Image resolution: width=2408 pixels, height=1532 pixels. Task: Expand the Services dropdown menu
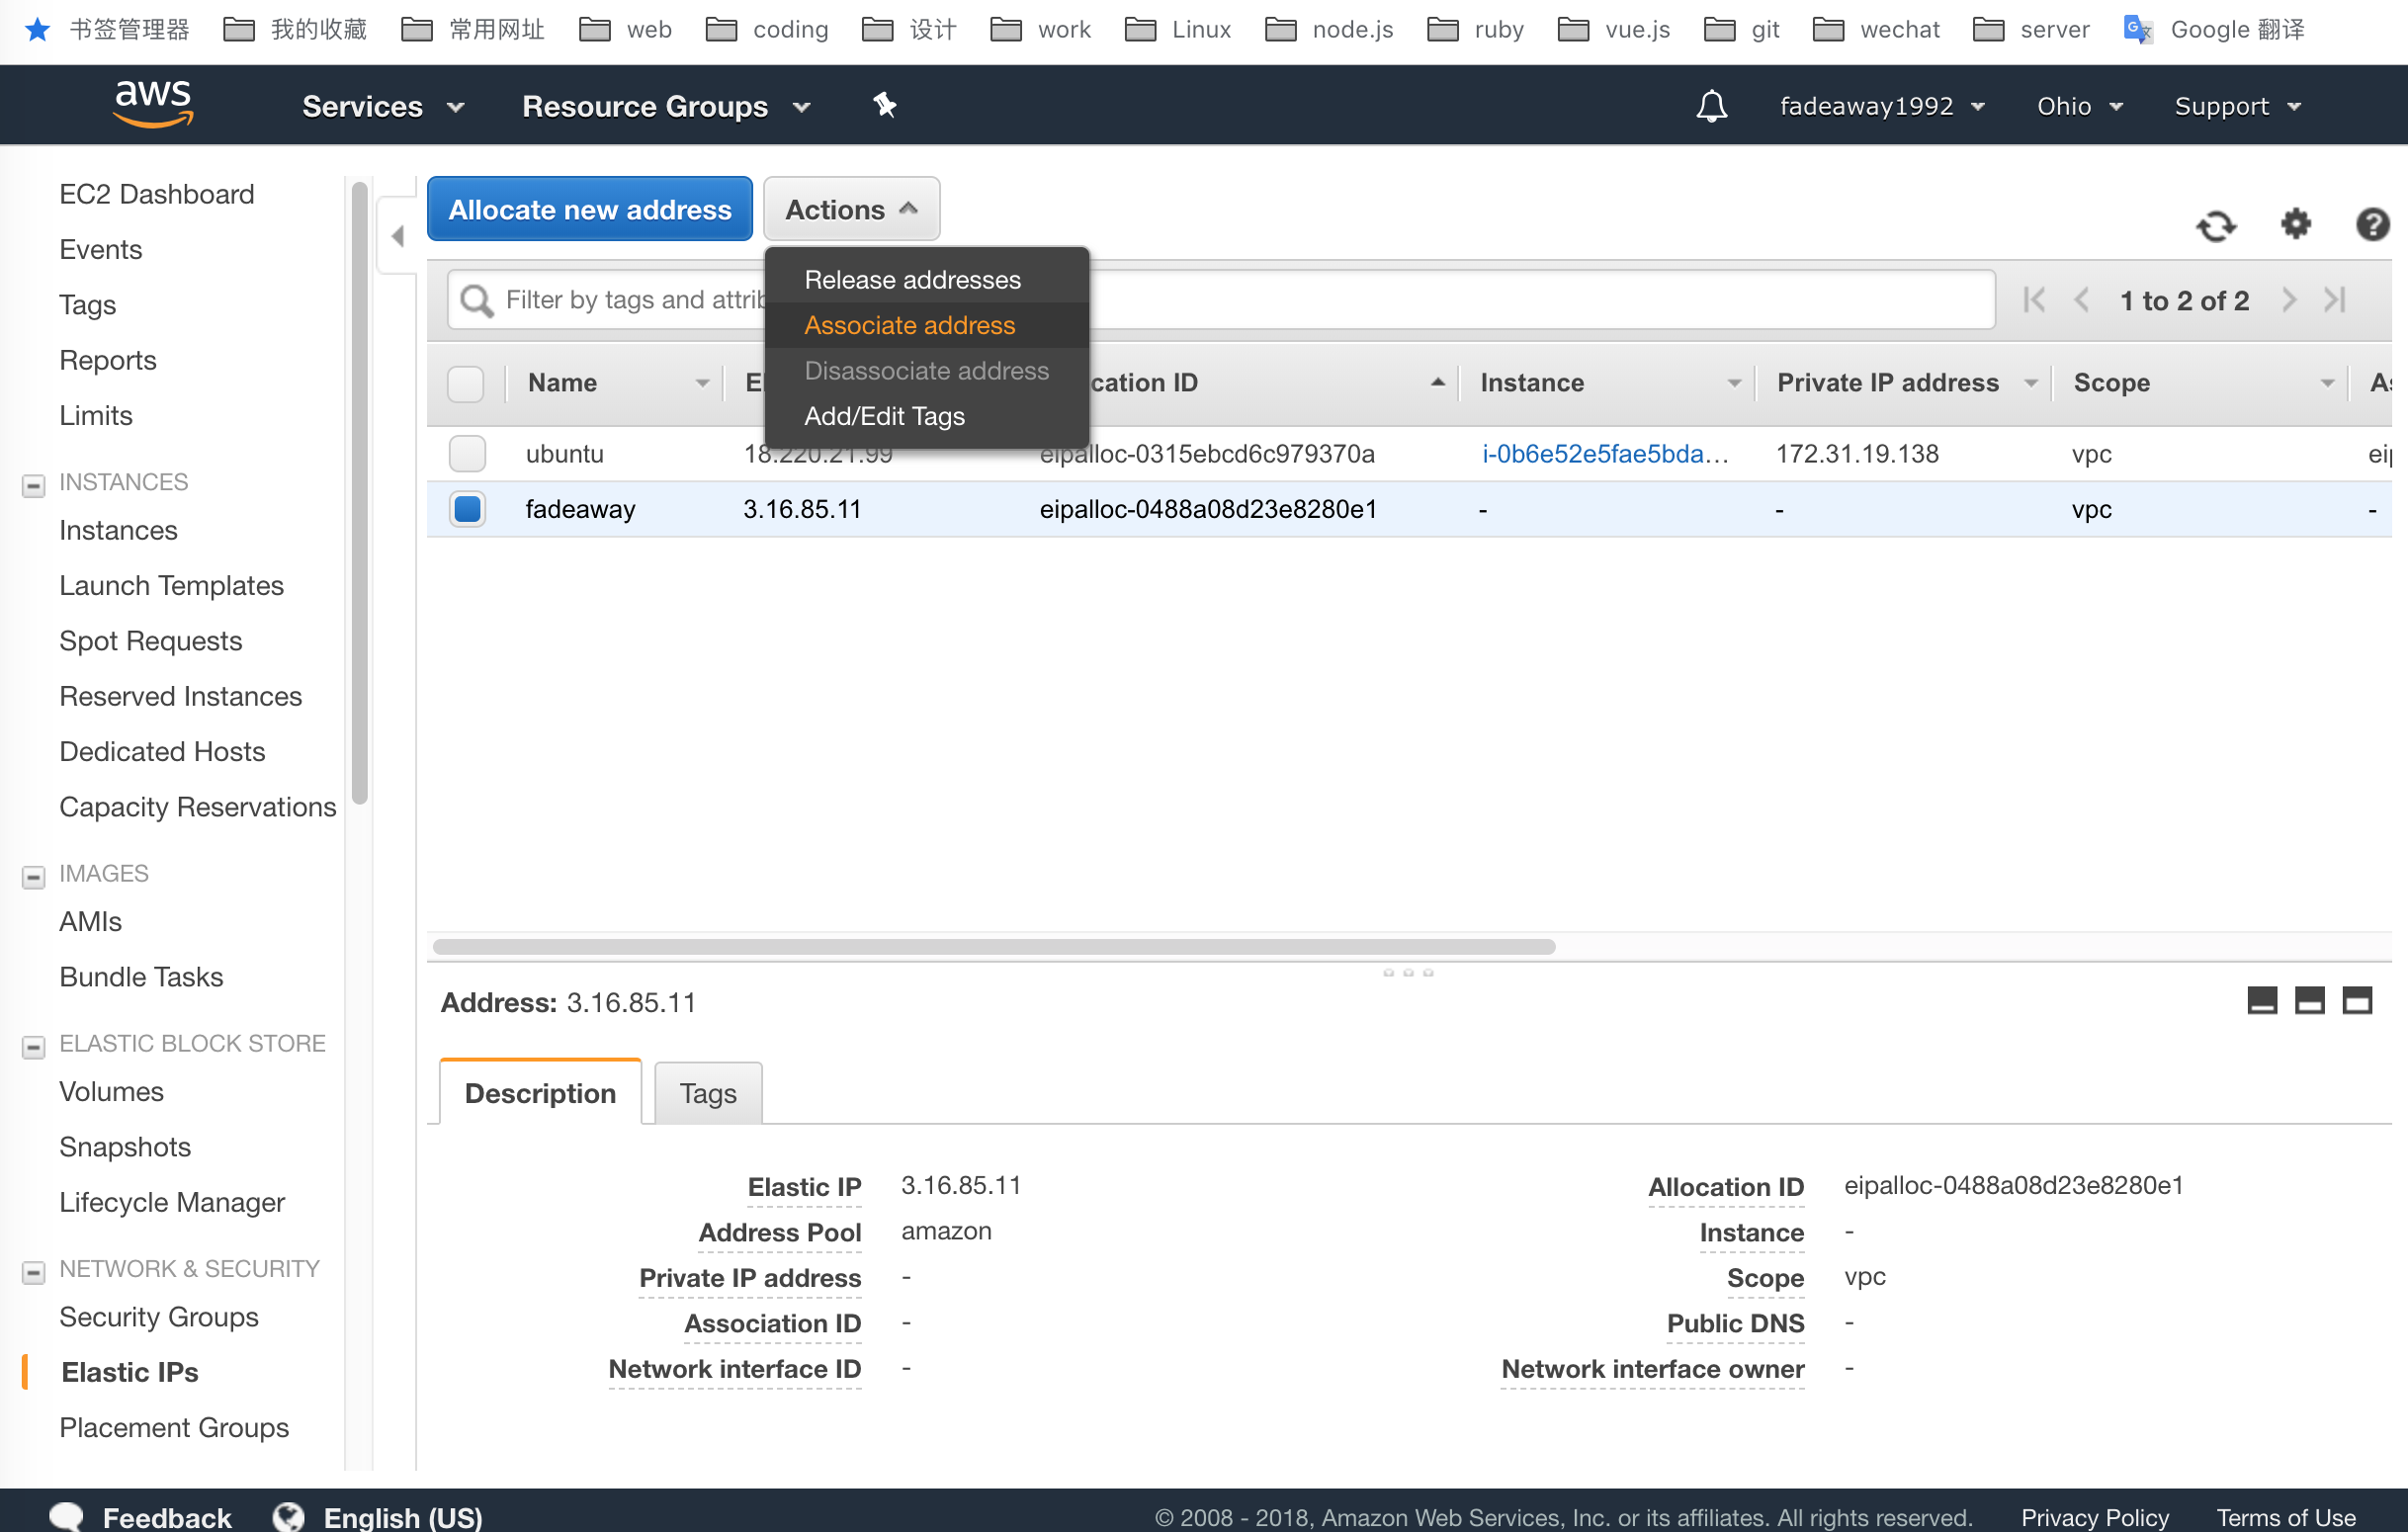click(x=383, y=106)
